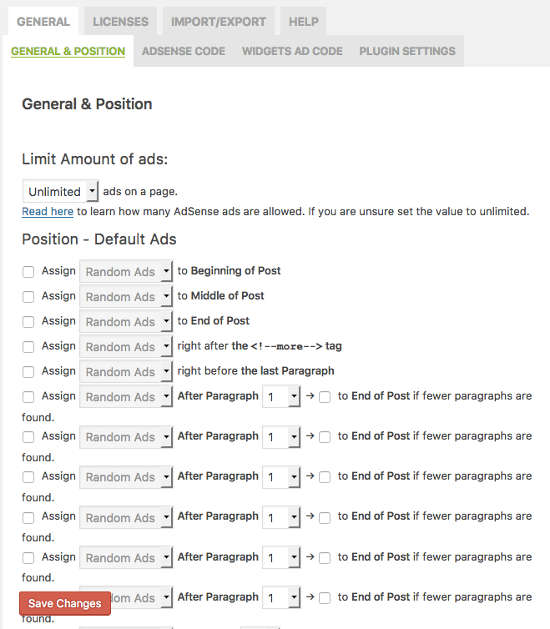Click the ads on a page. text

(x=140, y=191)
